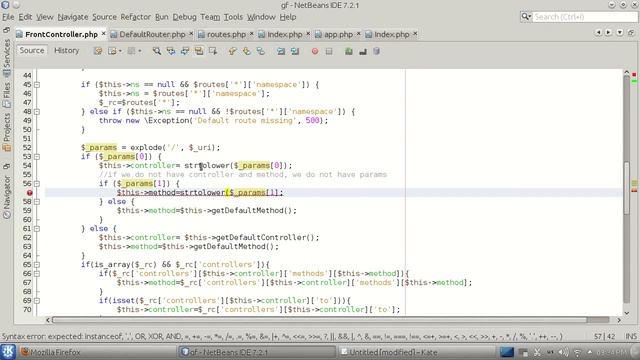This screenshot has height=360, width=640.
Task: Click the Shift Line Left icon
Action: (281, 51)
